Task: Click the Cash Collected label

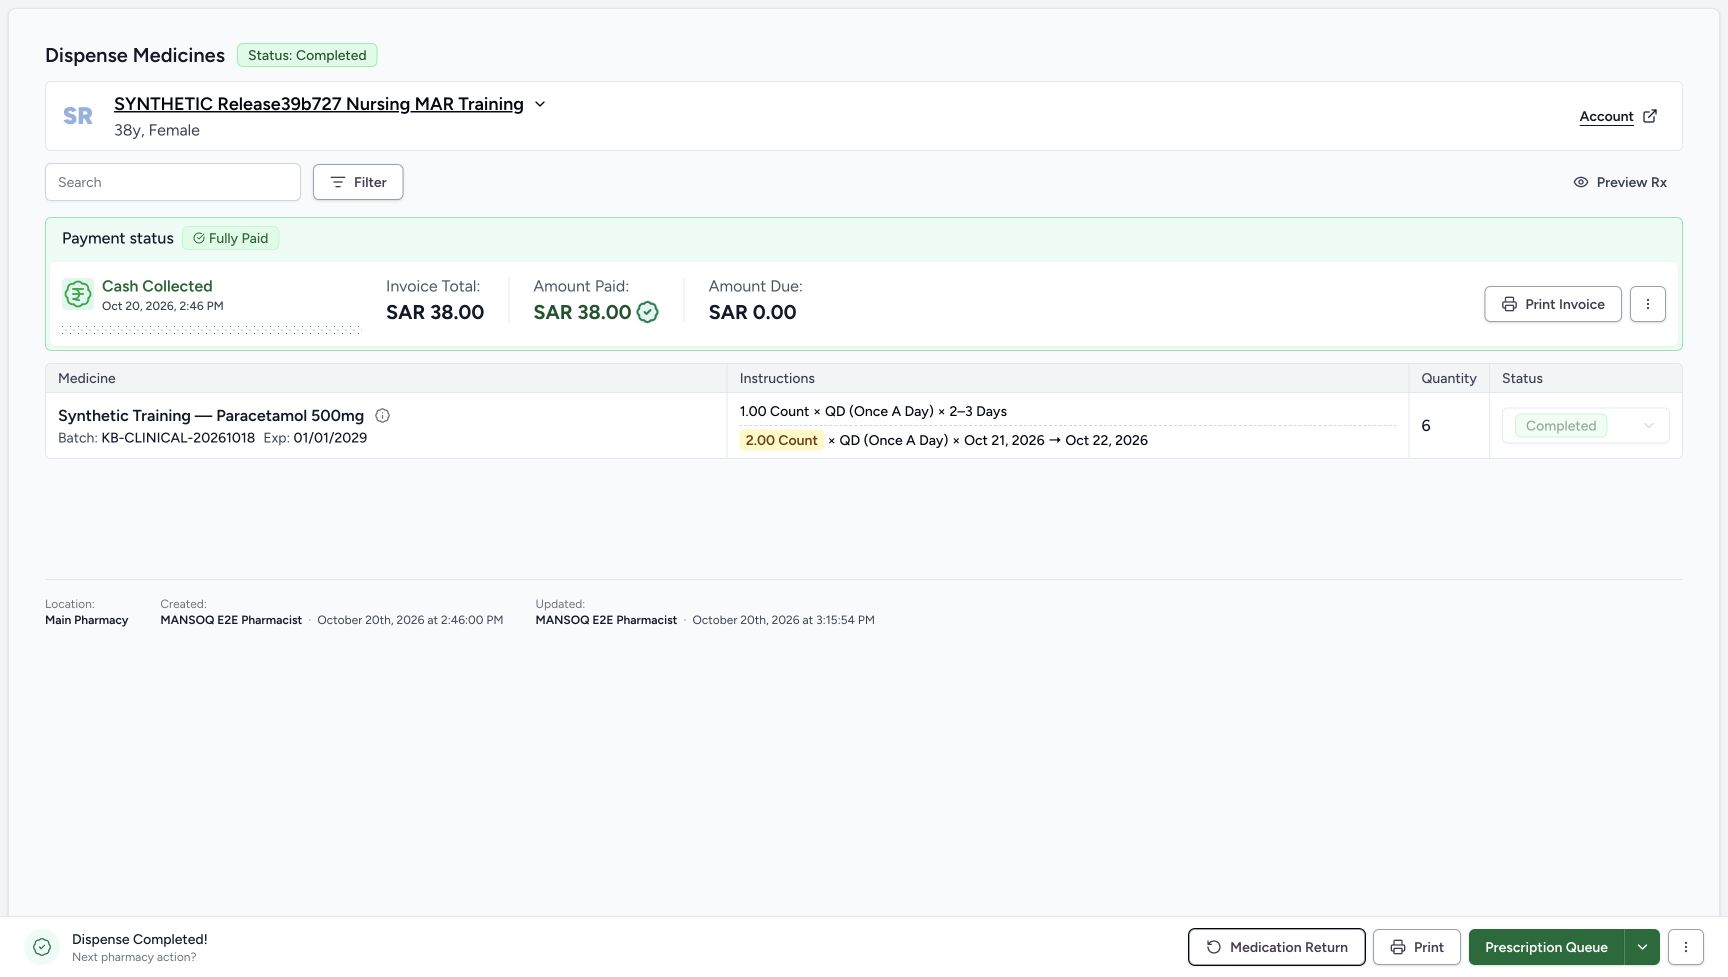Action: point(157,286)
